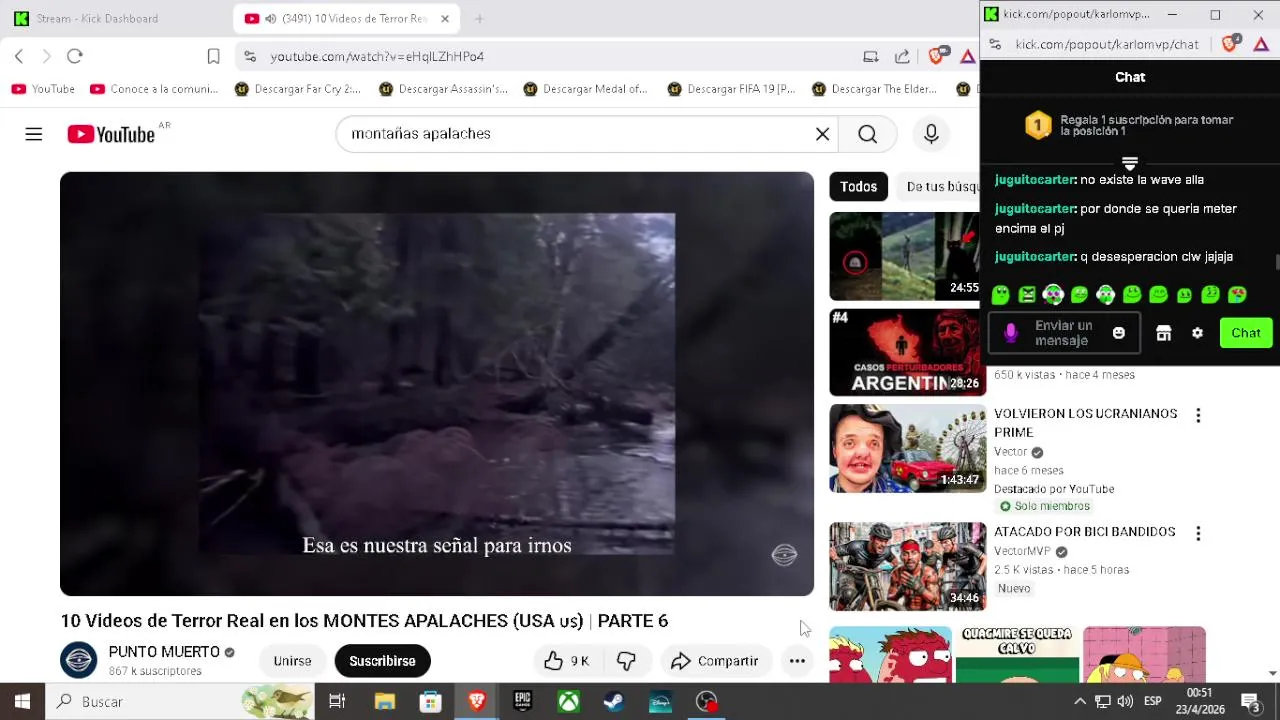Open options for VOLVIERON LOS UCRANIANOS PRIME

tap(1198, 415)
